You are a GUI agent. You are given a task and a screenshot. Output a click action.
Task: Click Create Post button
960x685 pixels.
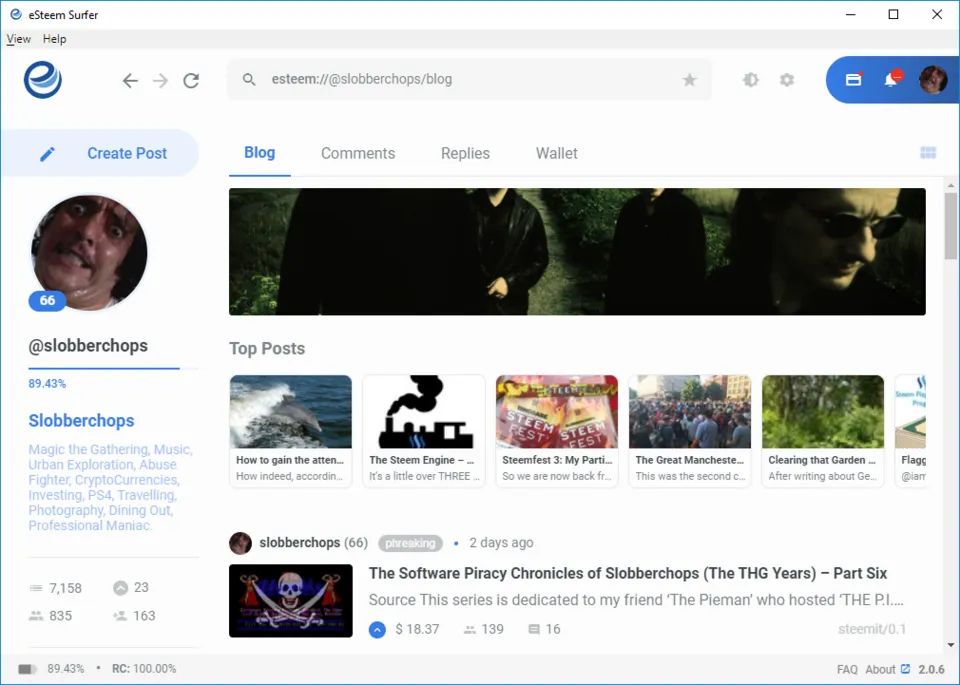[x=100, y=153]
